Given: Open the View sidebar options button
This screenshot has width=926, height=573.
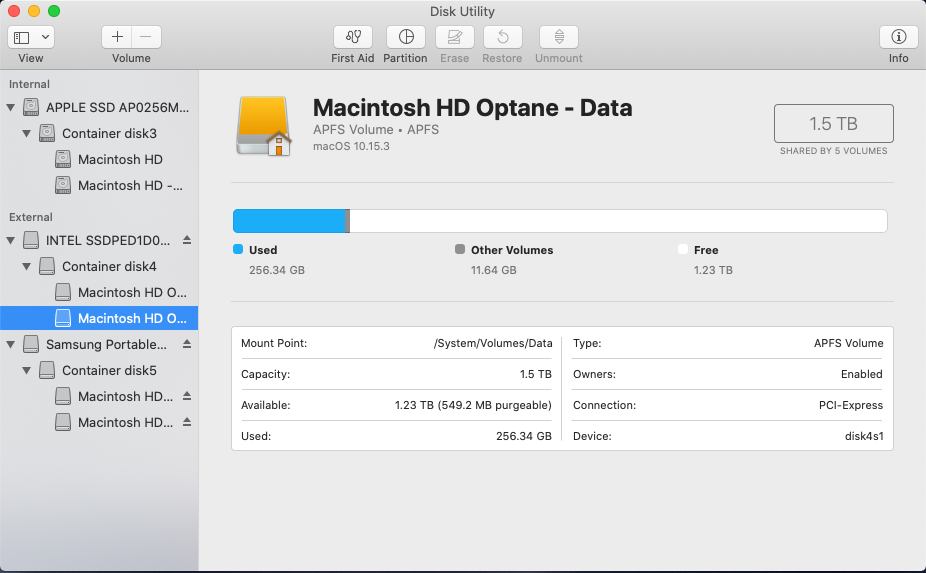Looking at the screenshot, I should coord(31,37).
